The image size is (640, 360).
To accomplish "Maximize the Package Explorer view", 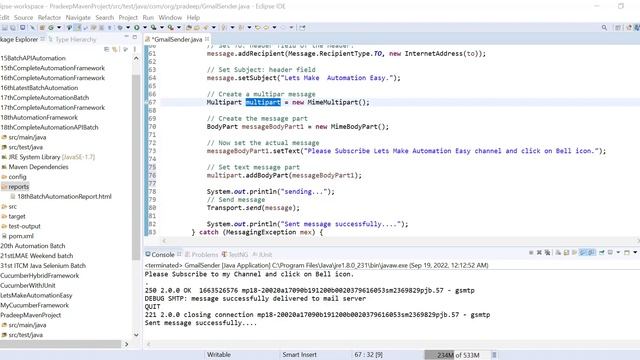I will (135, 38).
